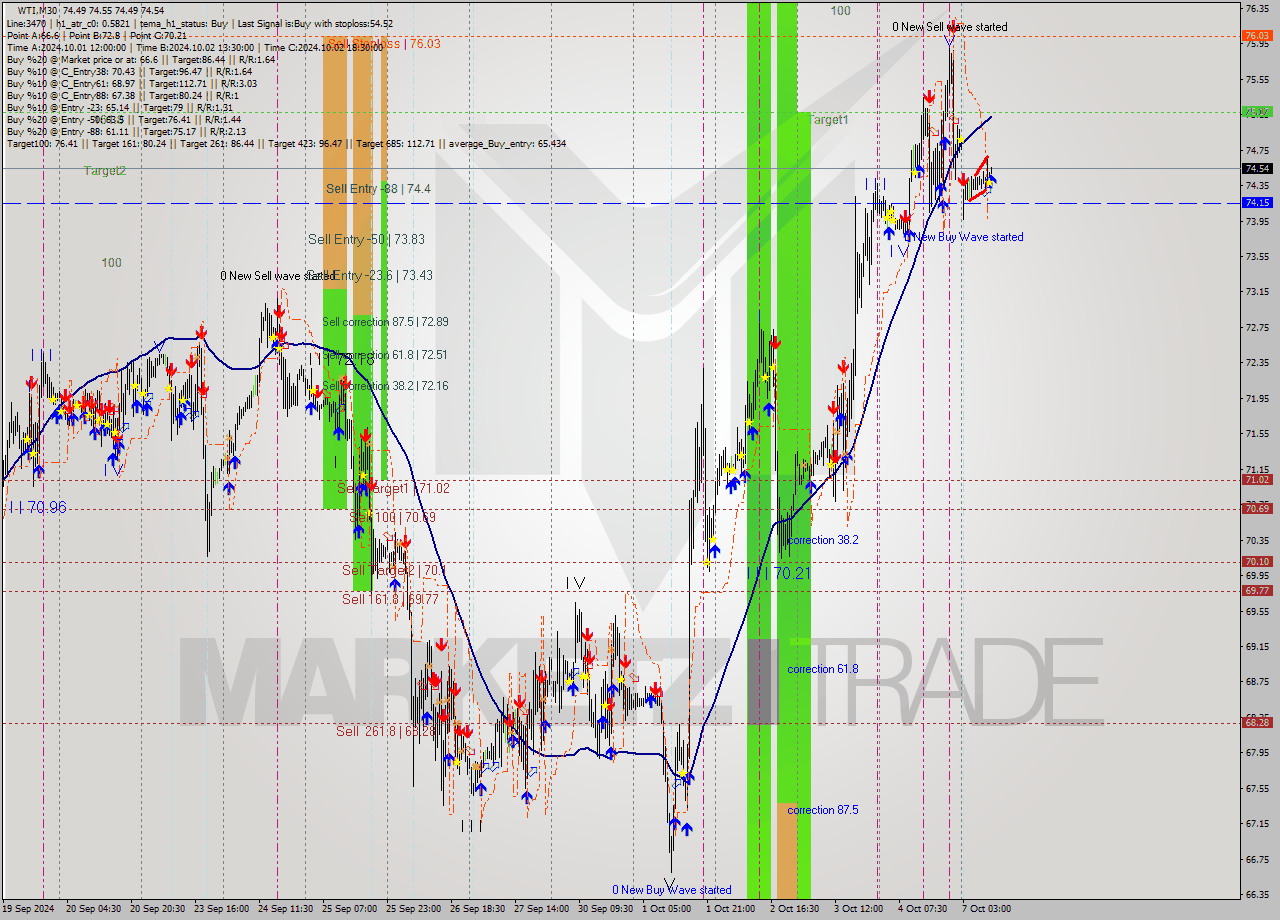
Task: Click the red 71.02 price tag on the axis
Action: [1256, 480]
